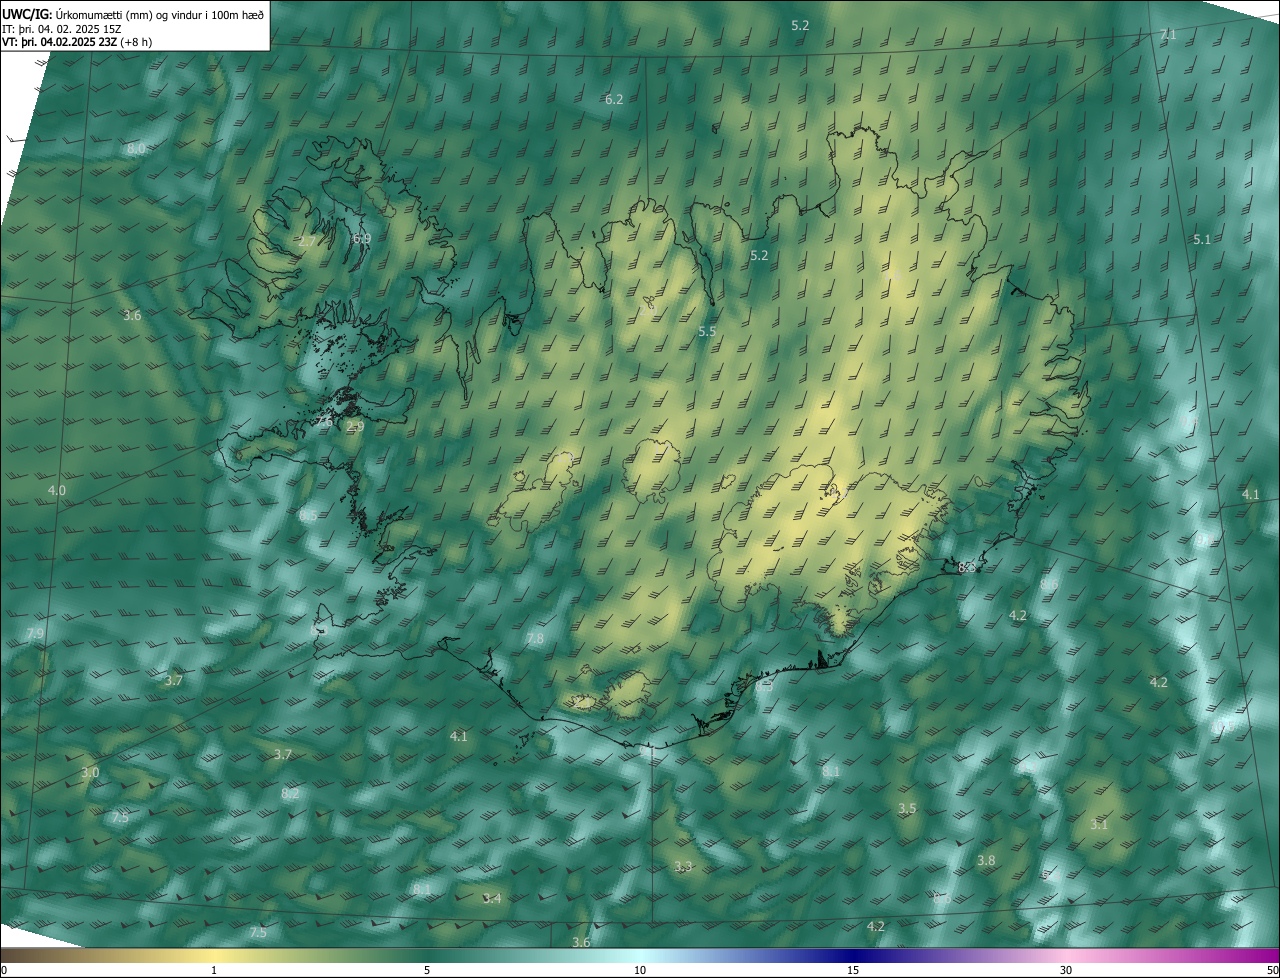Click the 3.4 value label on the map
This screenshot has height=978, width=1280.
pyautogui.click(x=492, y=898)
